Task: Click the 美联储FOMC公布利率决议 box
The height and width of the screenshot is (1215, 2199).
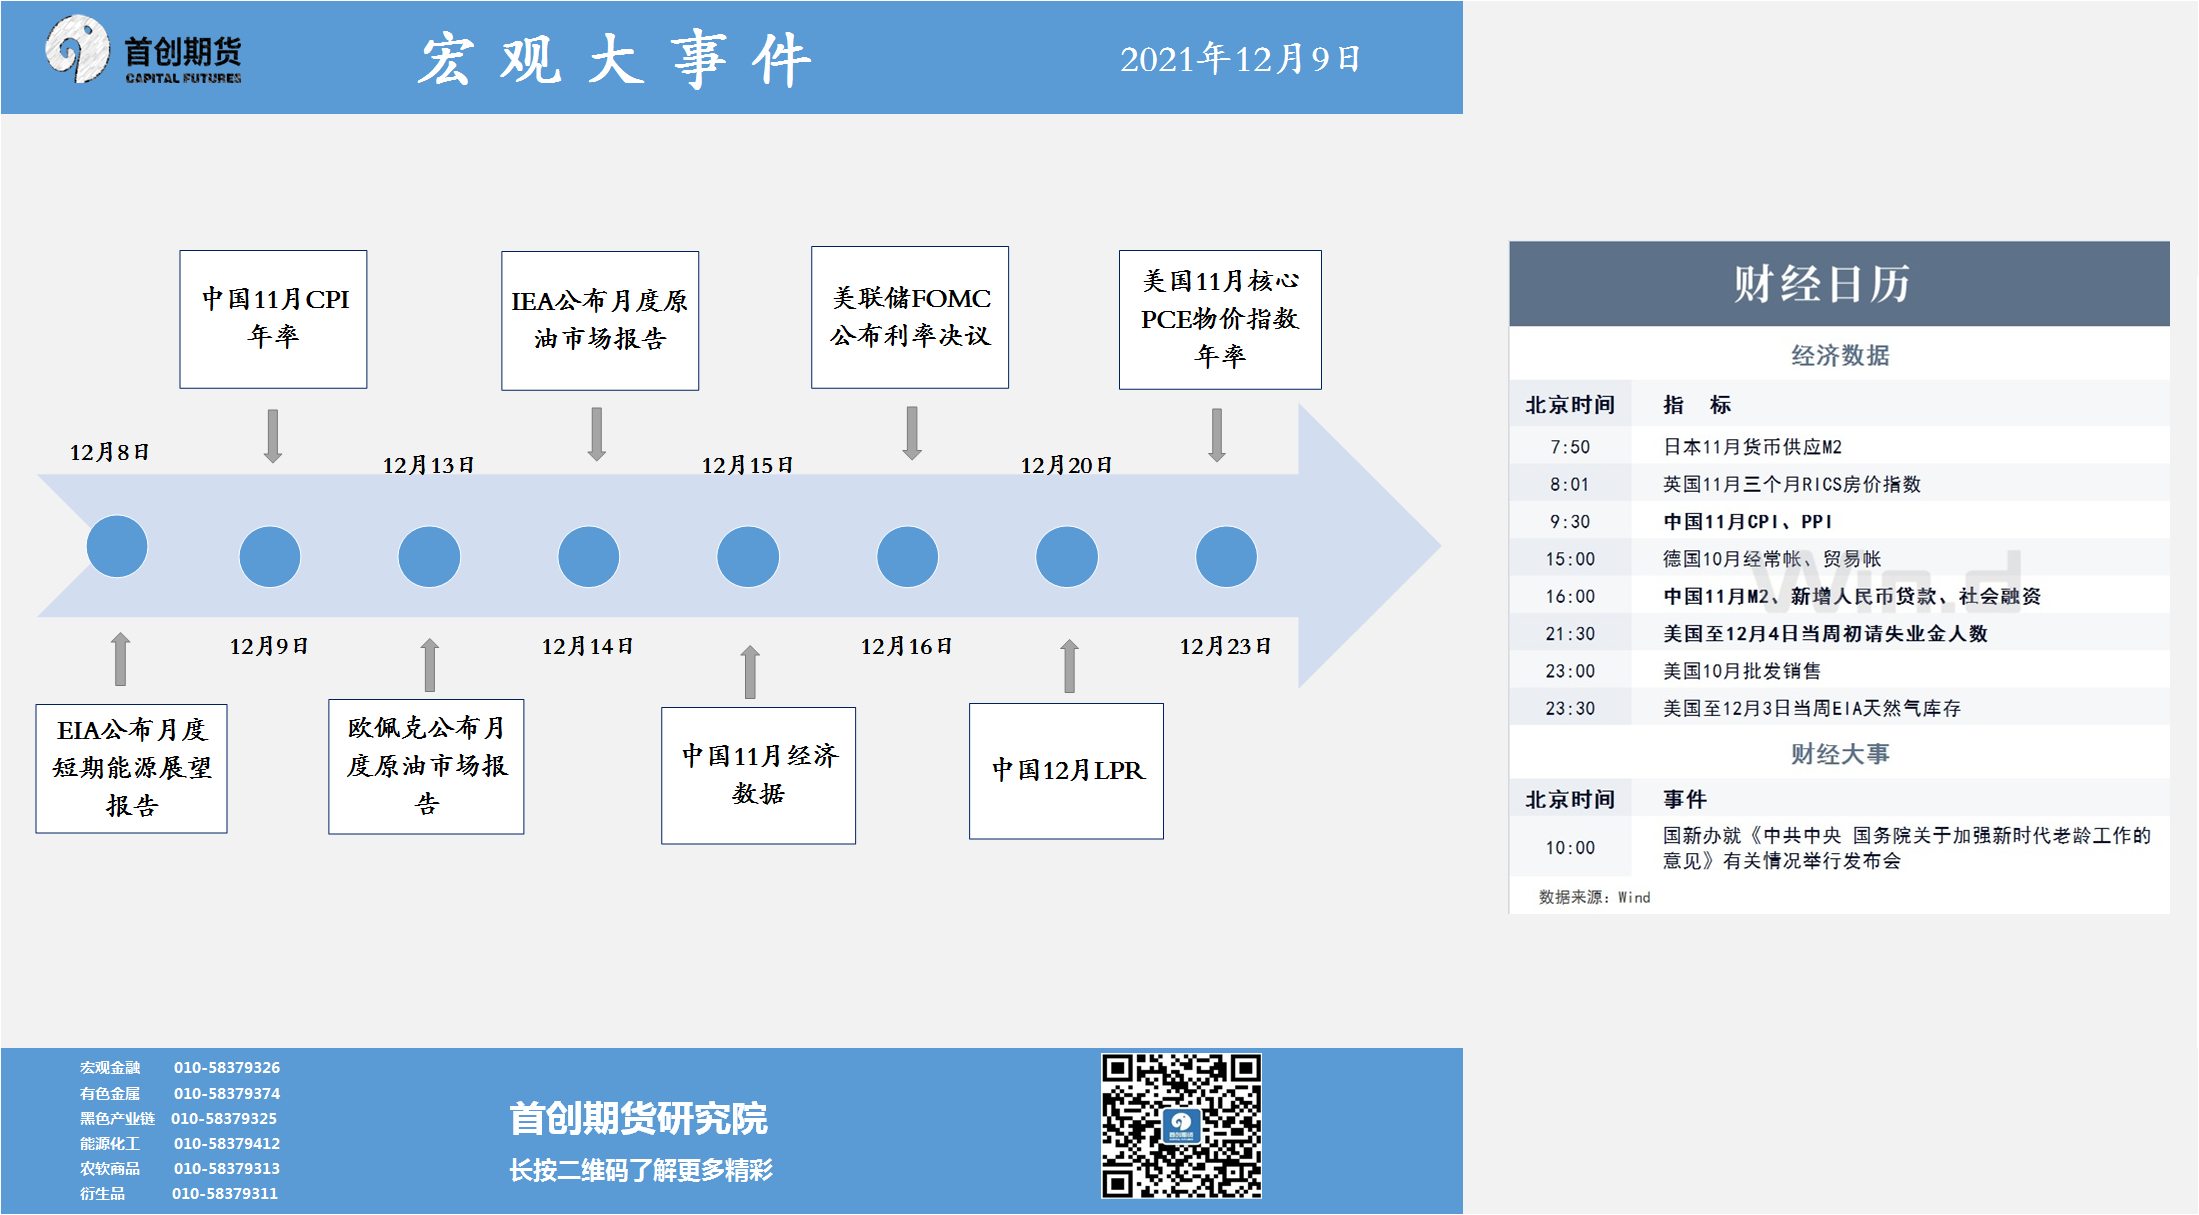Action: click(x=910, y=317)
